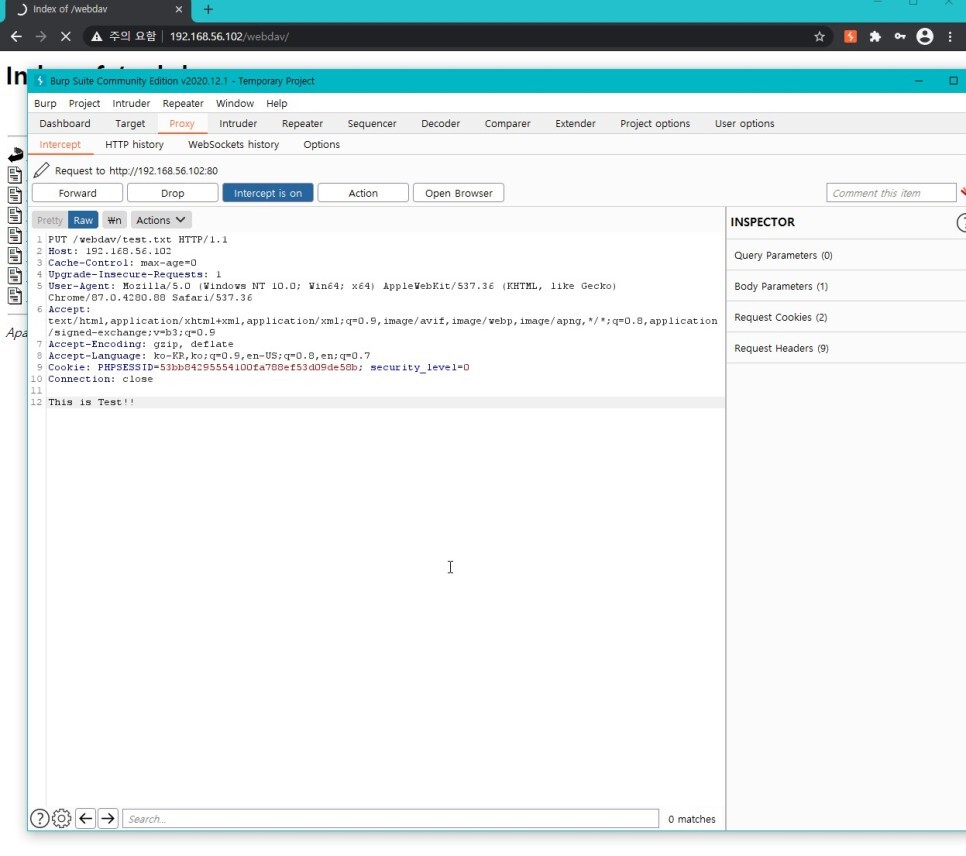Image resolution: width=966 pixels, height=856 pixels.
Task: Open the HTTP history sub-tab
Action: click(x=134, y=144)
